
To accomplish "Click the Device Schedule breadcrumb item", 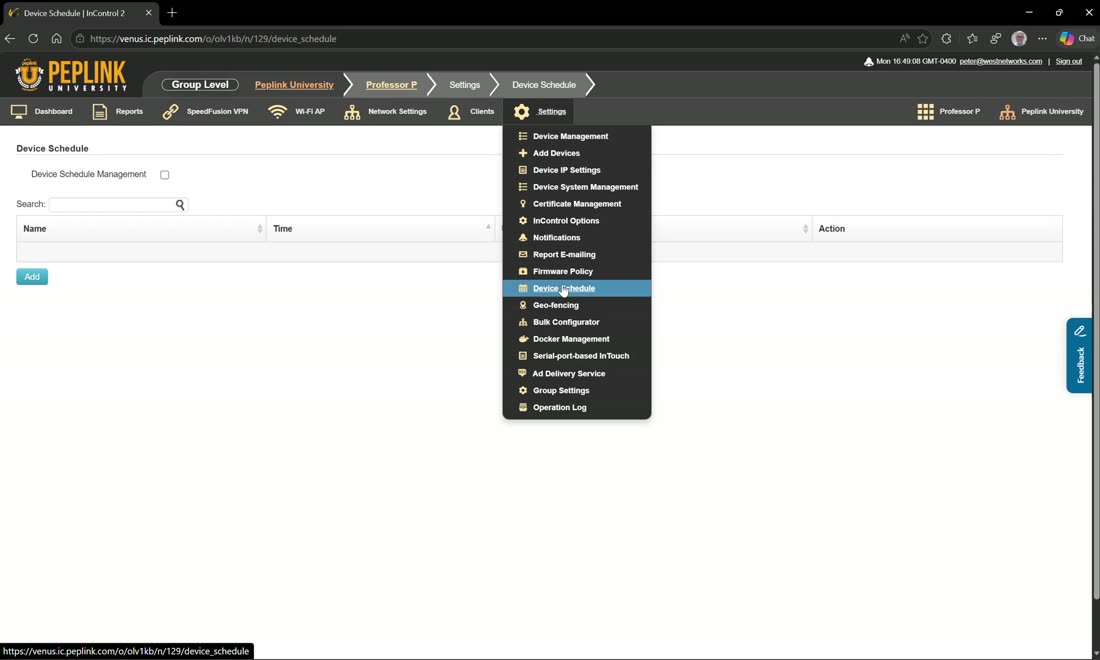I will point(544,85).
